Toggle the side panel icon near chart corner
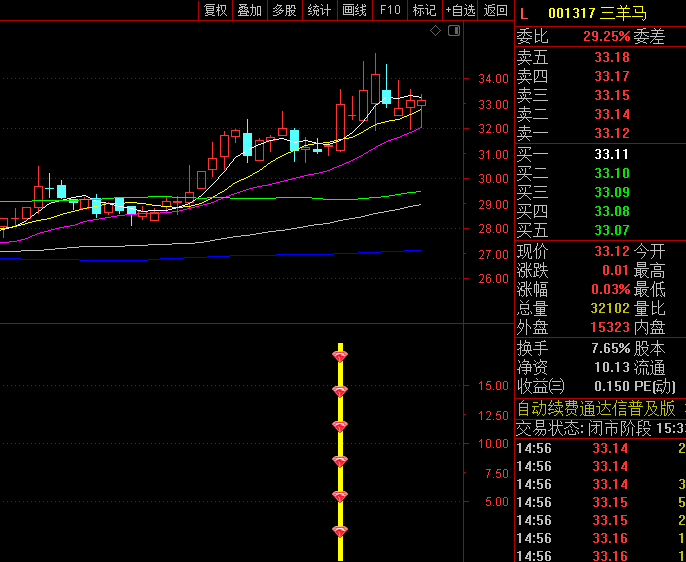Screen dimensions: 686x562 454,31
